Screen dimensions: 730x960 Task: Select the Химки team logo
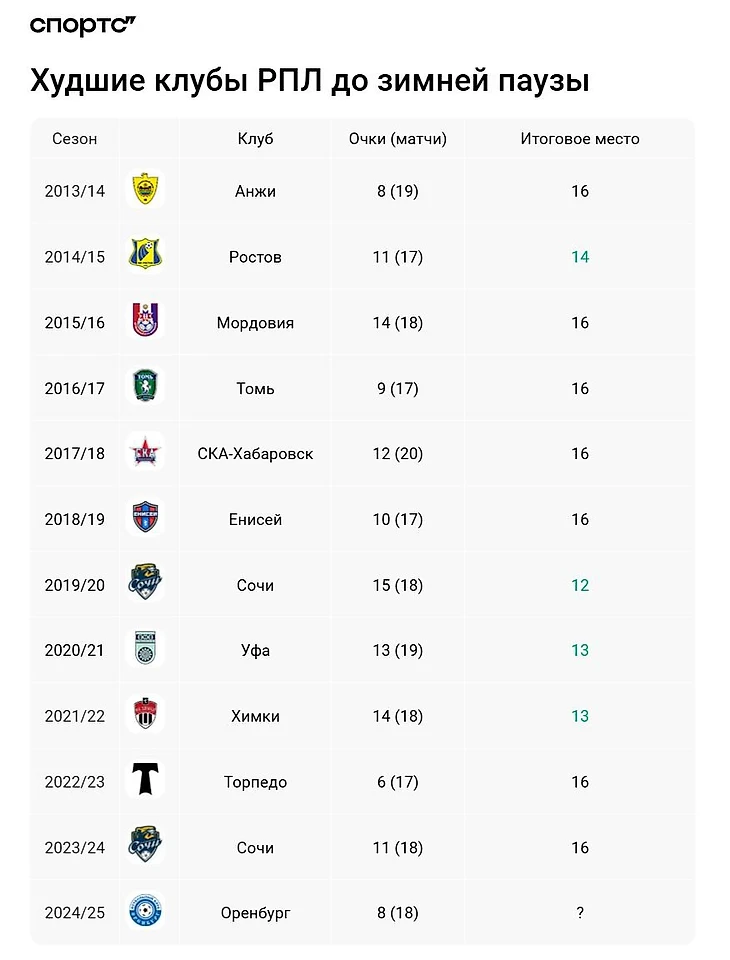[146, 715]
